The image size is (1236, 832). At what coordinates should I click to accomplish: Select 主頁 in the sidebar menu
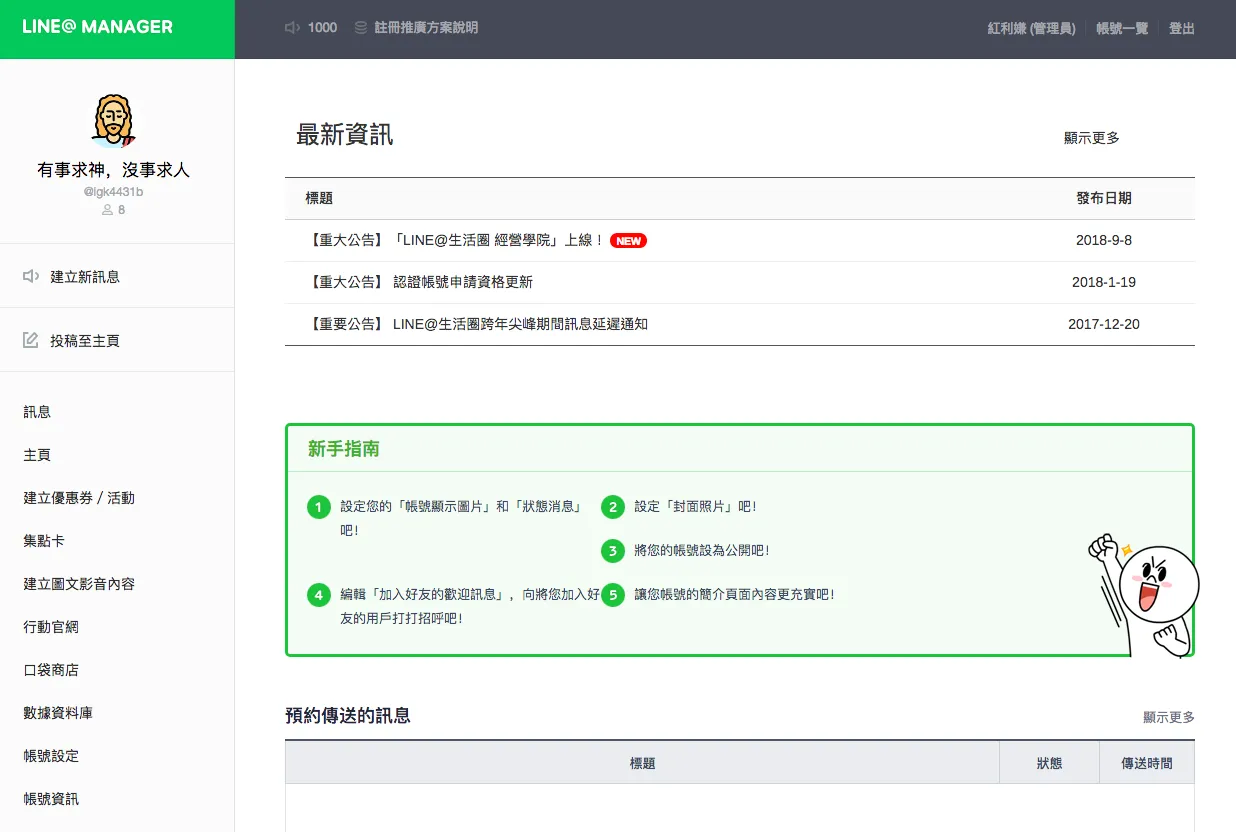pos(37,454)
